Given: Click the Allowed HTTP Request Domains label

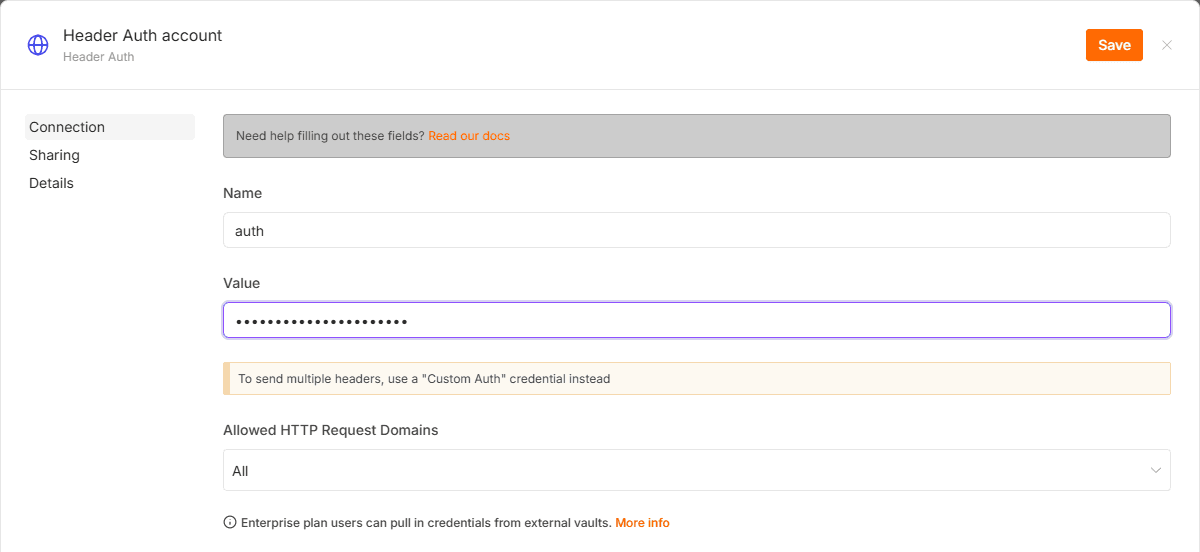Looking at the screenshot, I should click(331, 430).
